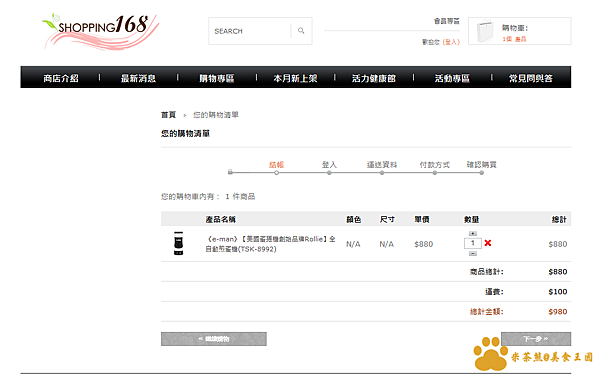
Task: Click the 數量 column header
Action: 471,219
